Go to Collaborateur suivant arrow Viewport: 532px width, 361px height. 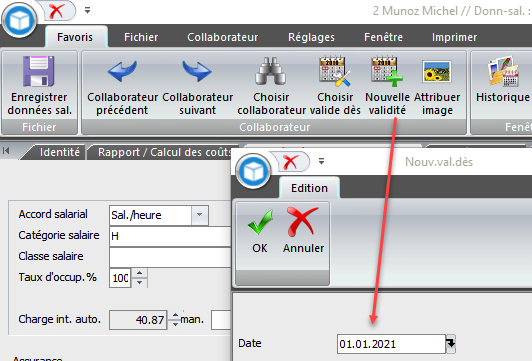197,71
